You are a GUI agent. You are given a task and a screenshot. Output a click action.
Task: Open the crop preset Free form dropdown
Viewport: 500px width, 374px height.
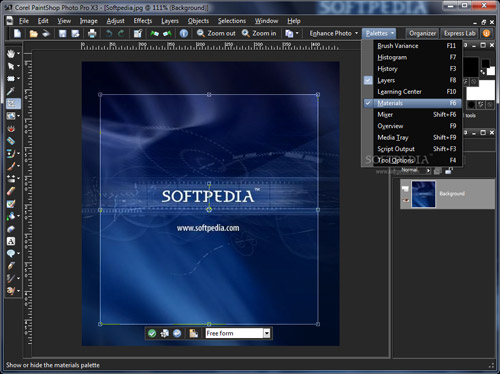(267, 333)
